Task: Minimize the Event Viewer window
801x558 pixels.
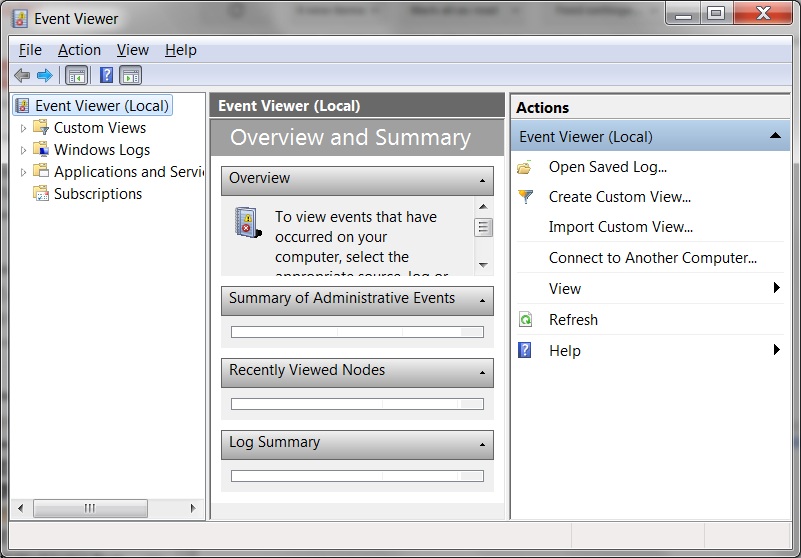Action: click(x=683, y=13)
